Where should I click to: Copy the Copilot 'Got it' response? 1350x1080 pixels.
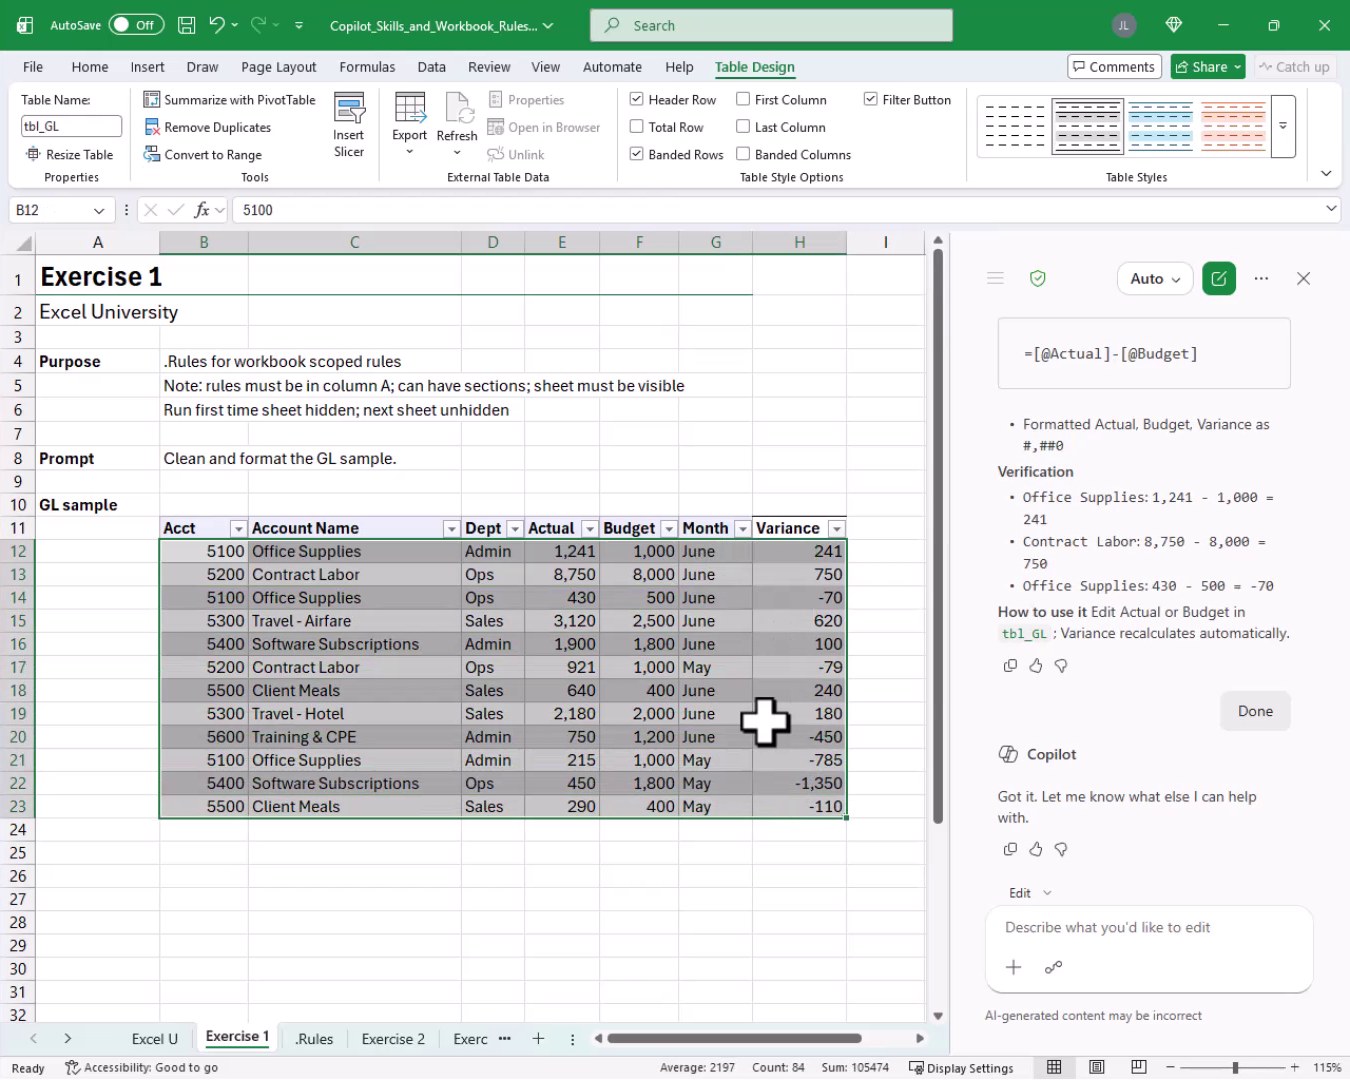point(1010,849)
